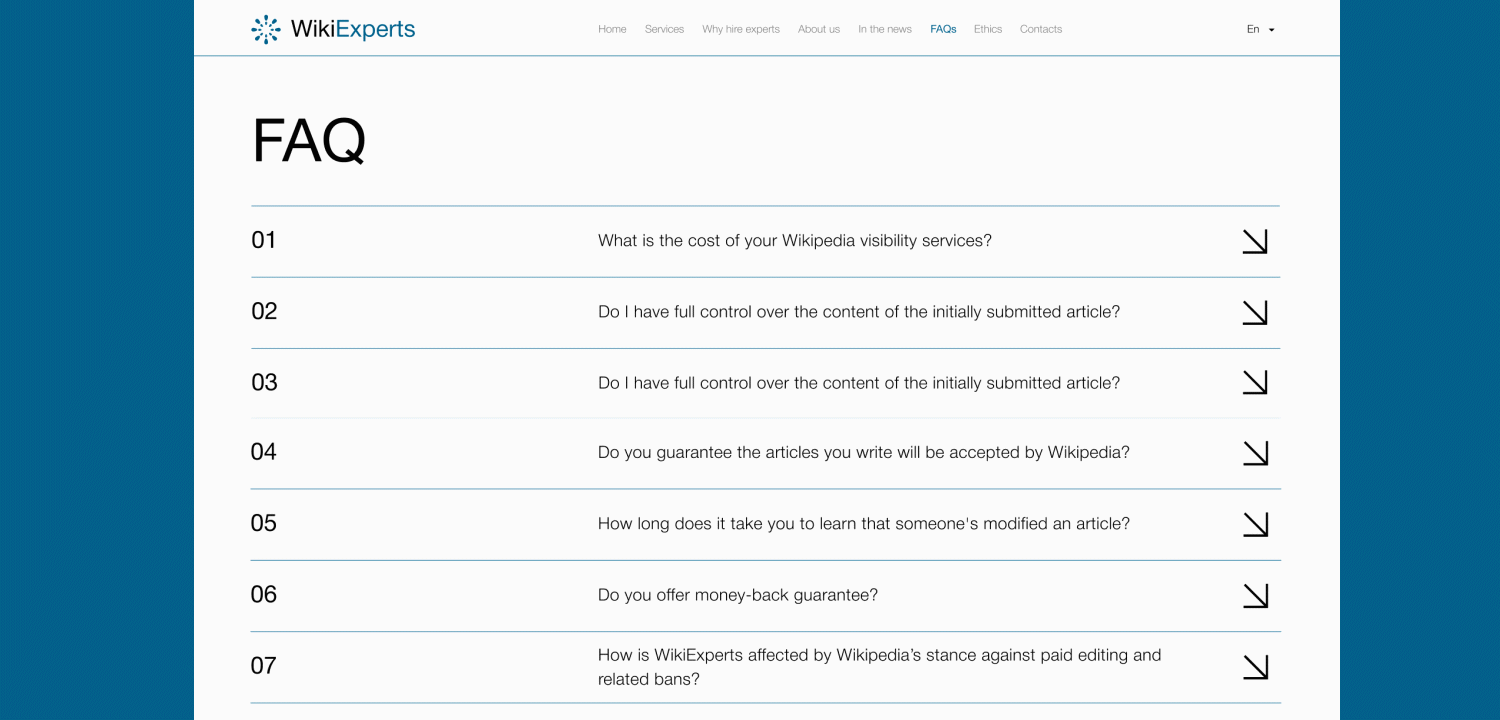The width and height of the screenshot is (1500, 720).
Task: Expand the money-back guarantee question text
Action: (x=737, y=595)
